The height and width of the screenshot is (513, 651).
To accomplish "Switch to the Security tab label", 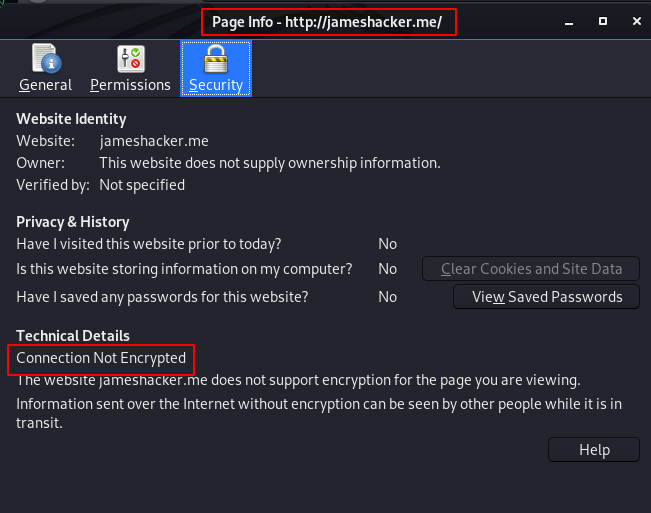I will click(x=216, y=85).
